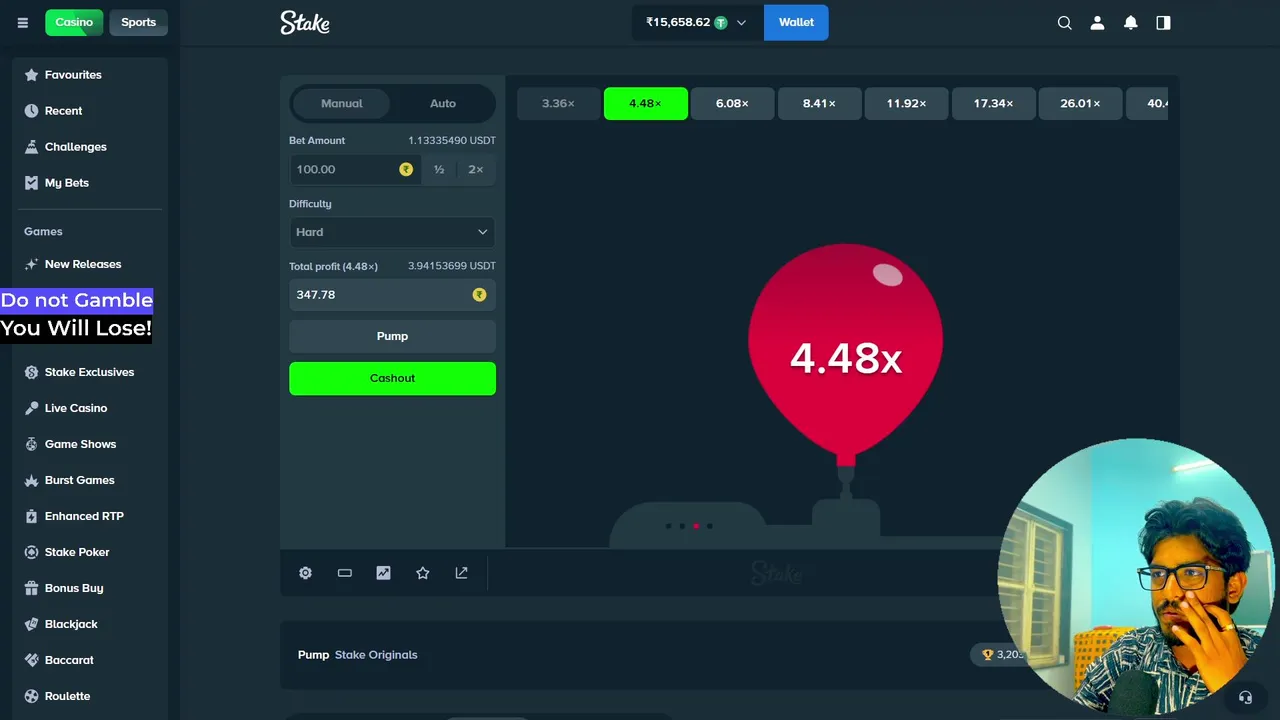This screenshot has width=1280, height=720.
Task: Halve the bet with ½ button
Action: [439, 169]
